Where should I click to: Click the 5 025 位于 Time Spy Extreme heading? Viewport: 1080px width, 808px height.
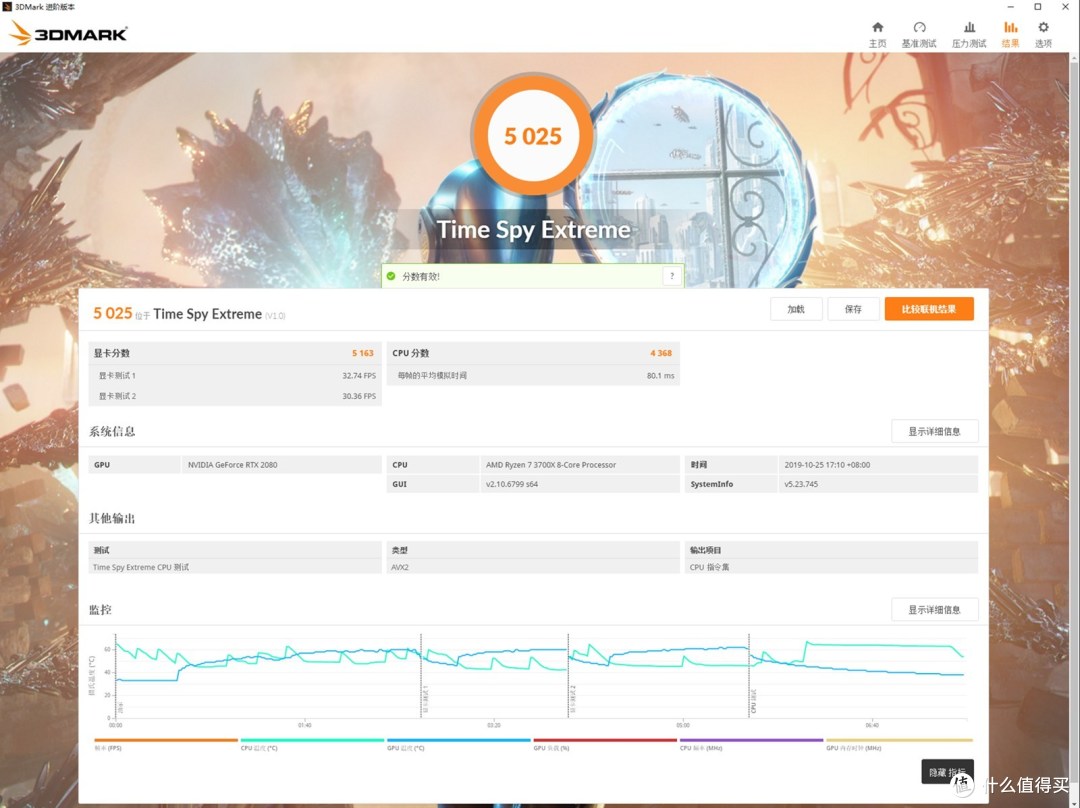click(189, 313)
